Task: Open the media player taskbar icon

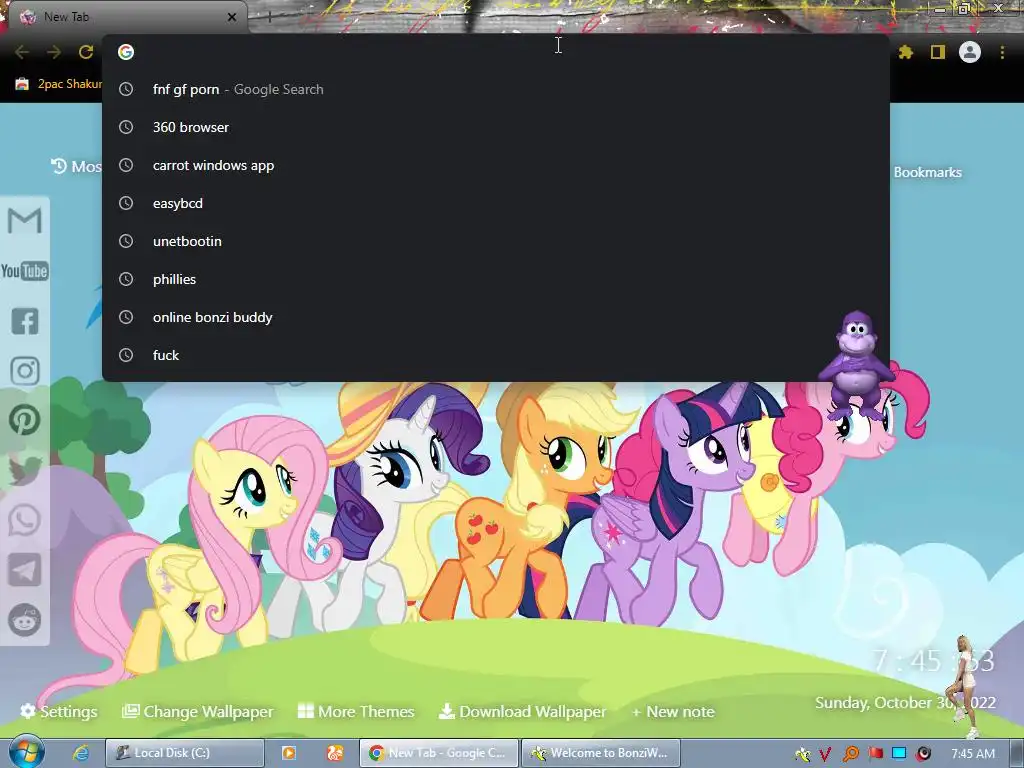Action: pyautogui.click(x=288, y=753)
